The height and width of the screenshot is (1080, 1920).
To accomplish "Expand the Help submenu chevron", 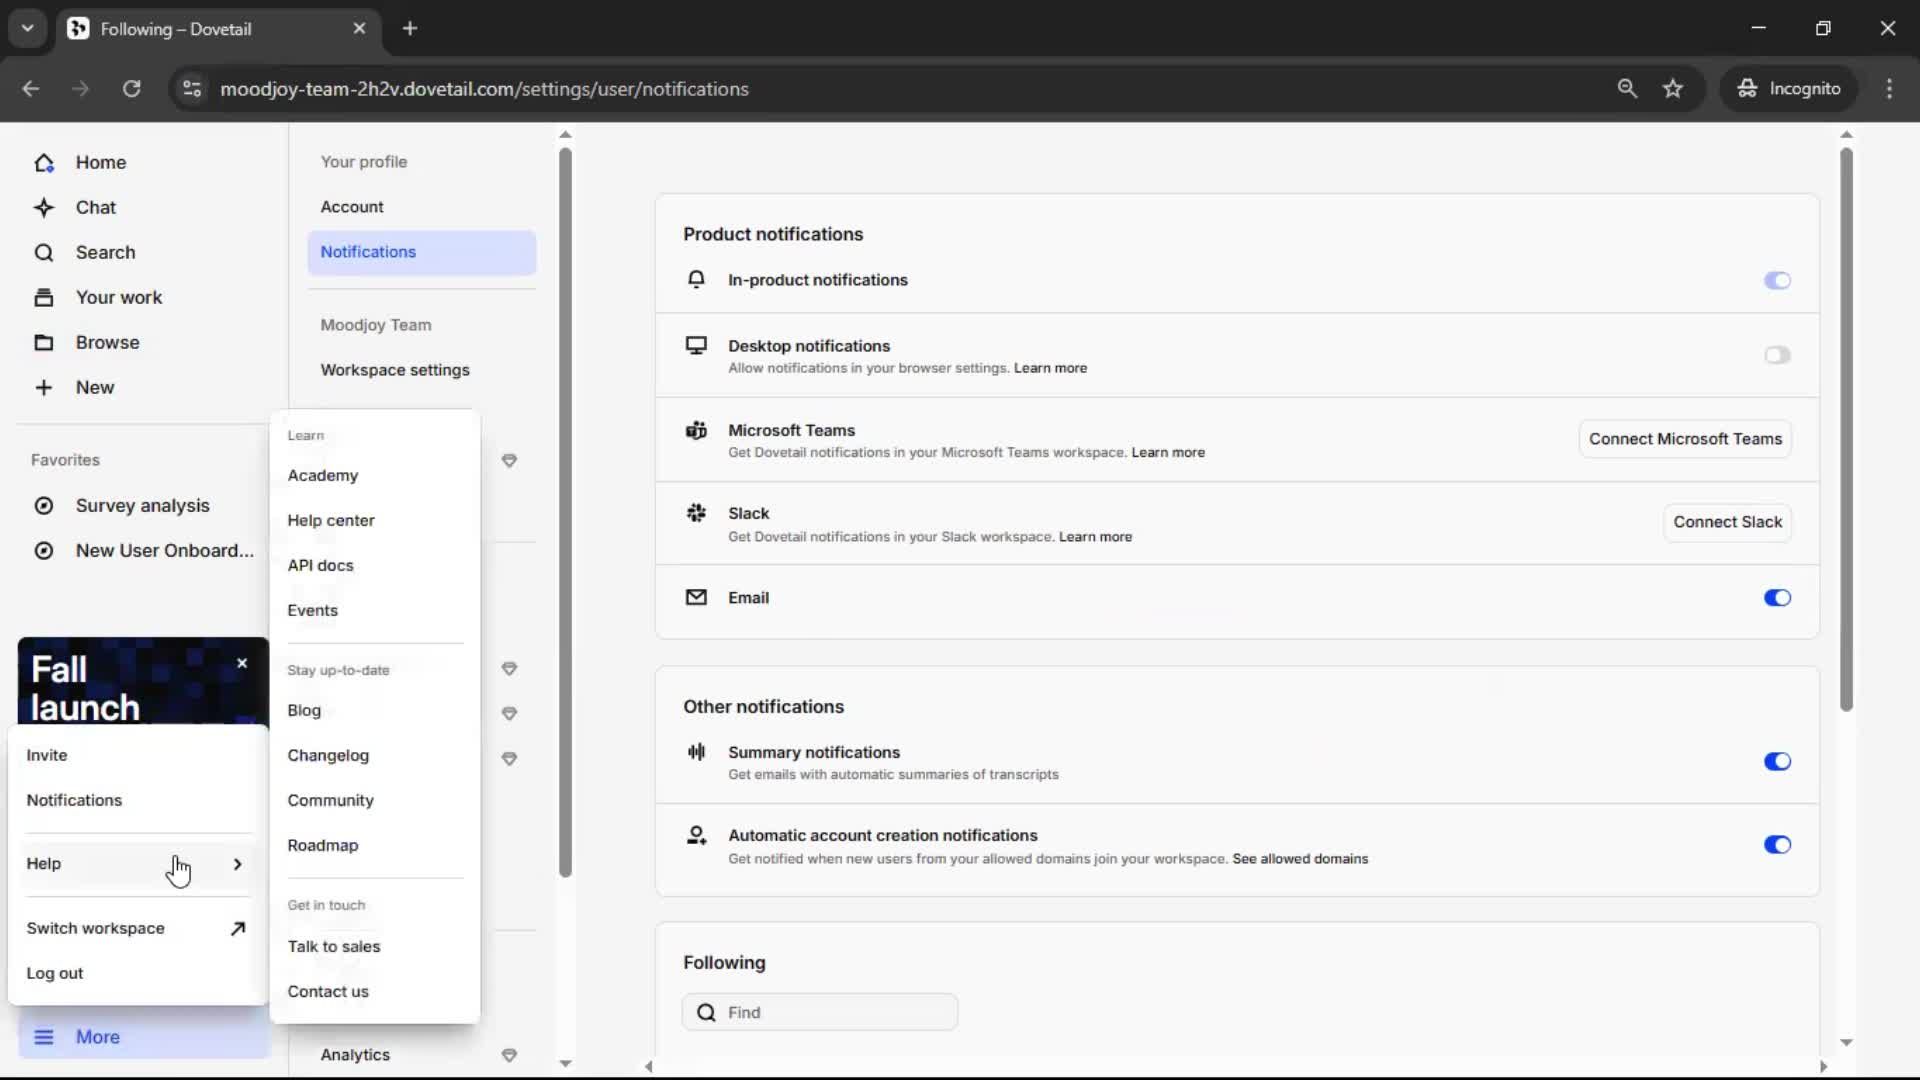I will click(x=237, y=864).
